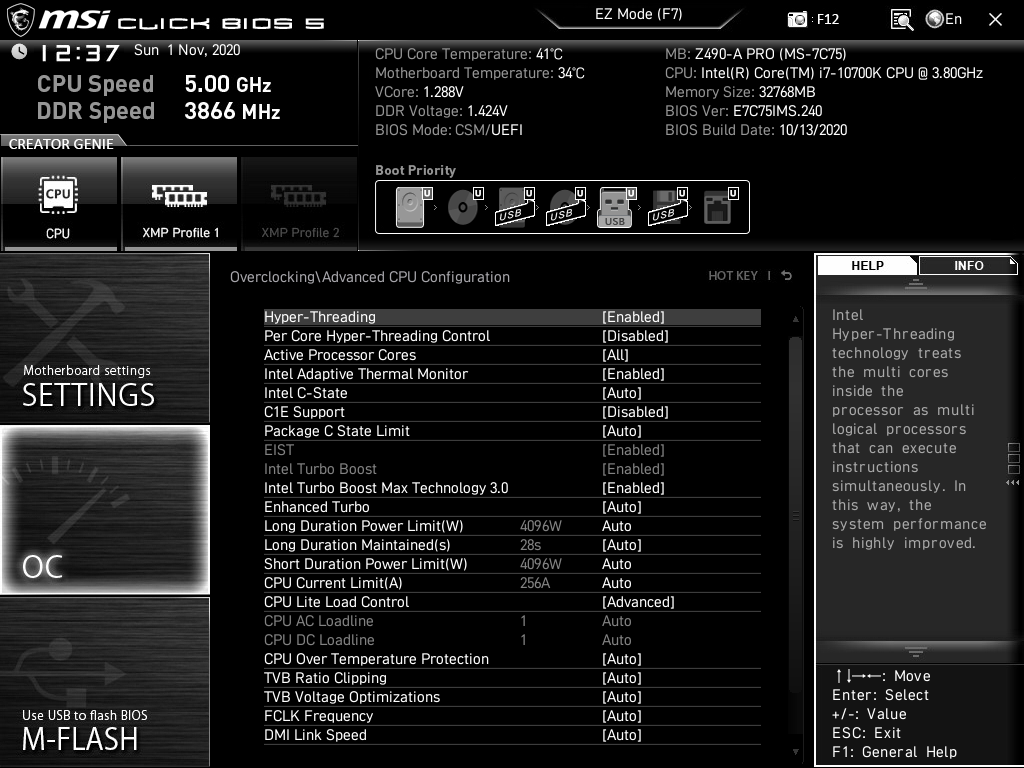Image resolution: width=1024 pixels, height=768 pixels.
Task: Click help panel top collapse handle
Action: 916,284
